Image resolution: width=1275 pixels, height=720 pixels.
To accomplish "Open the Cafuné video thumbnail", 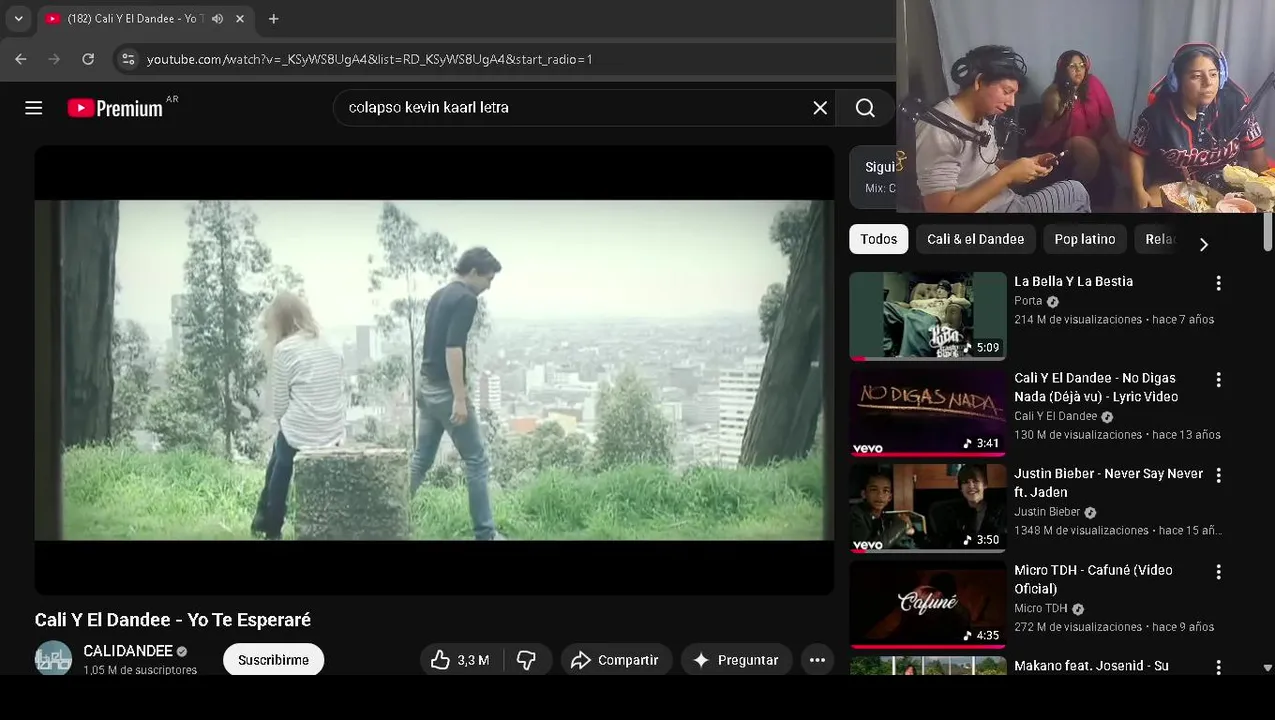I will [928, 604].
